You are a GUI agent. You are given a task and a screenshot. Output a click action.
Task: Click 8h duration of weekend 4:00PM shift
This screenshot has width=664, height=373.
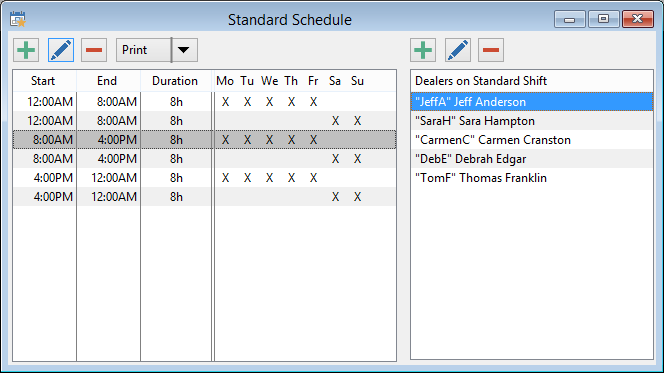(x=176, y=197)
